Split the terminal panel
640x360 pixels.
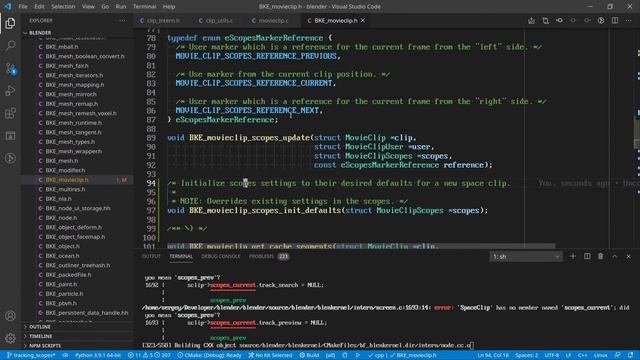pos(587,256)
